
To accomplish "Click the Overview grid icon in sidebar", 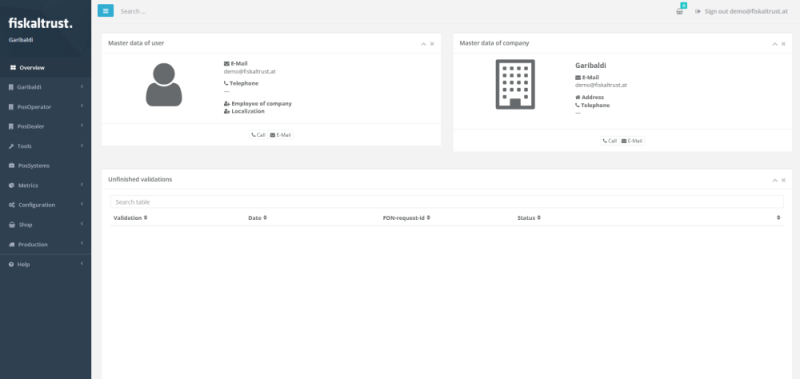I will (13, 67).
